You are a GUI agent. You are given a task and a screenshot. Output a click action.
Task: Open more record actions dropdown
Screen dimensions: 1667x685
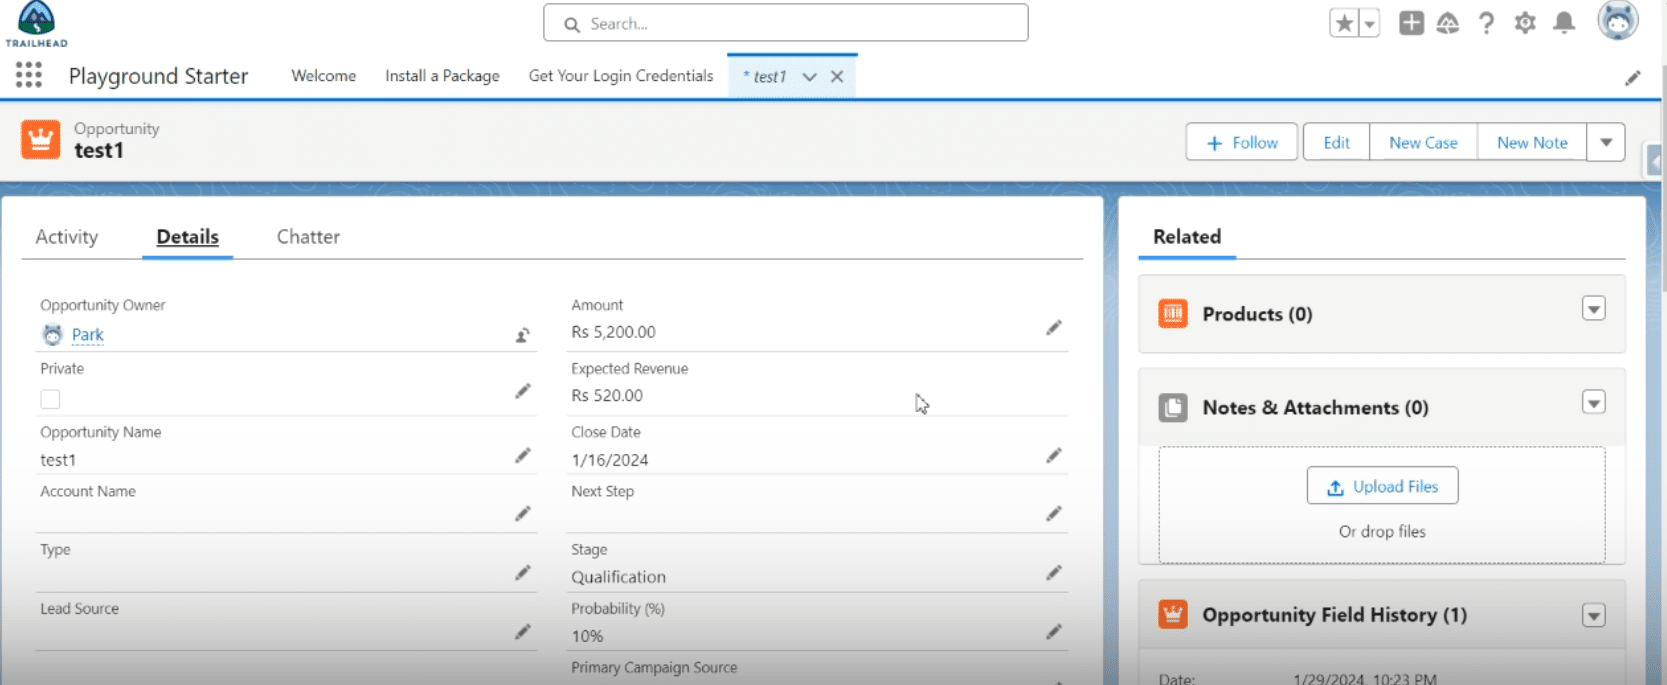click(1606, 142)
